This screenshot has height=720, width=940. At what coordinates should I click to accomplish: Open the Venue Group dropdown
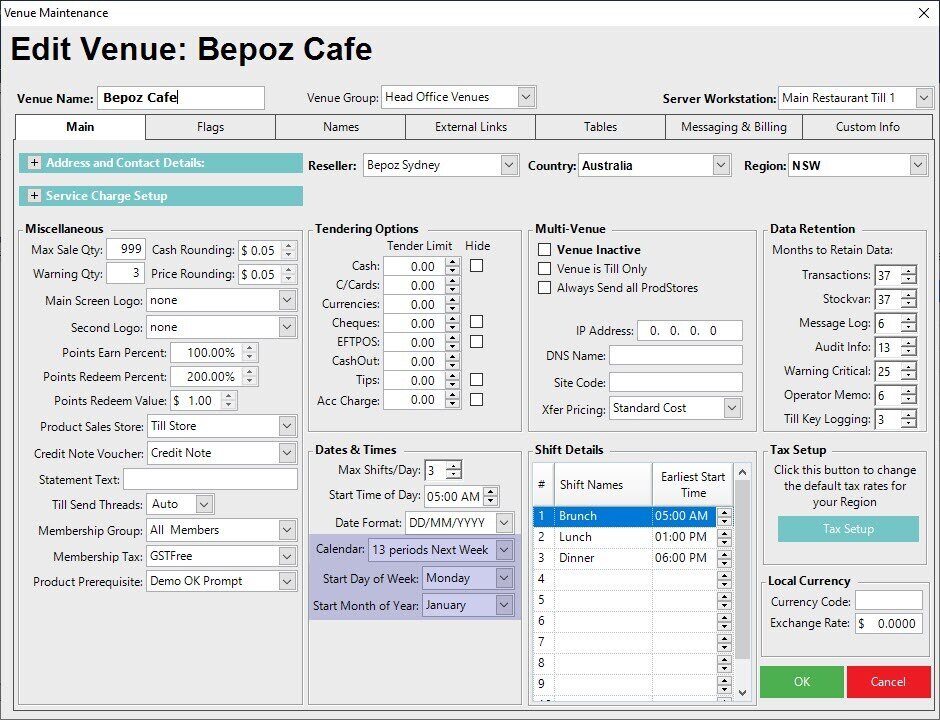(526, 97)
